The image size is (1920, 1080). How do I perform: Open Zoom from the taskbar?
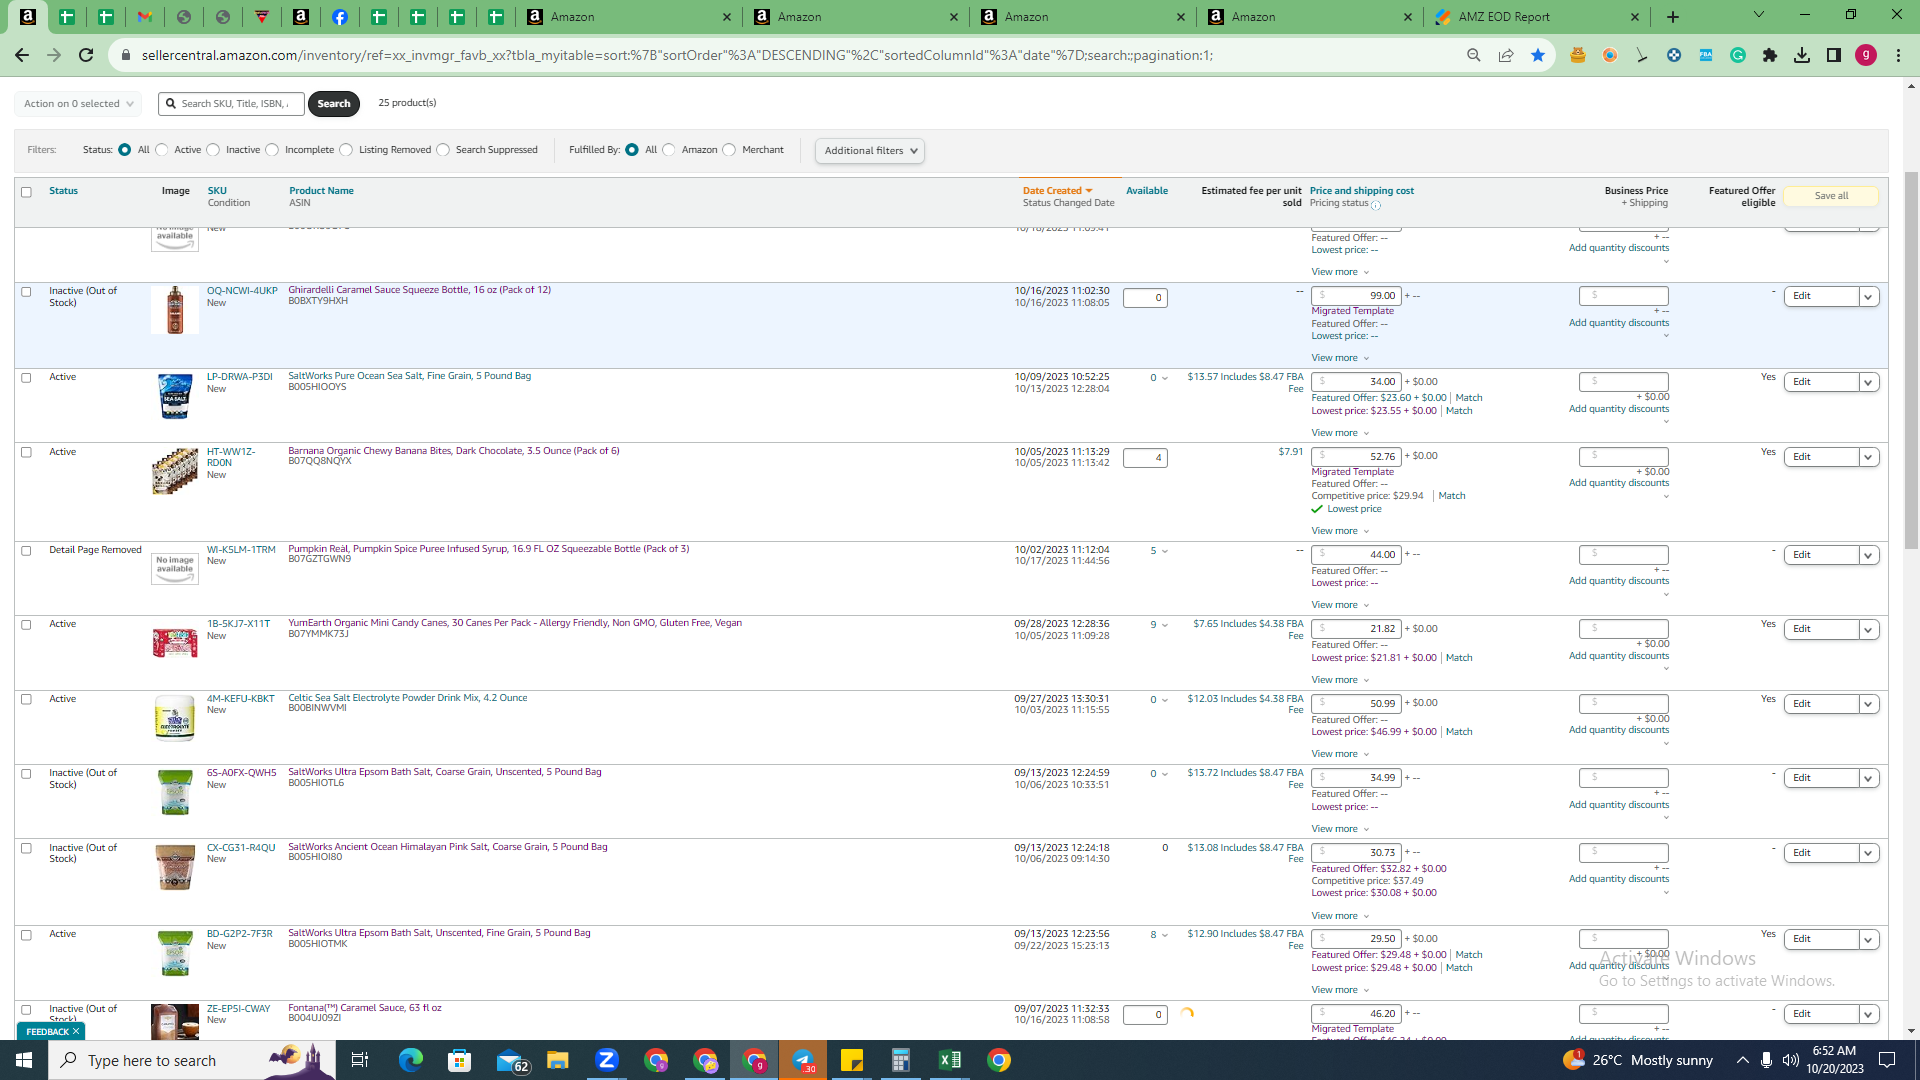tap(607, 1060)
